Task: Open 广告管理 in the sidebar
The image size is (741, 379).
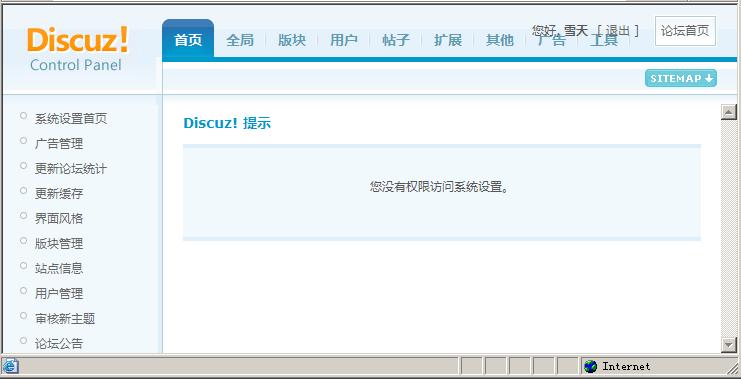Action: [x=59, y=144]
